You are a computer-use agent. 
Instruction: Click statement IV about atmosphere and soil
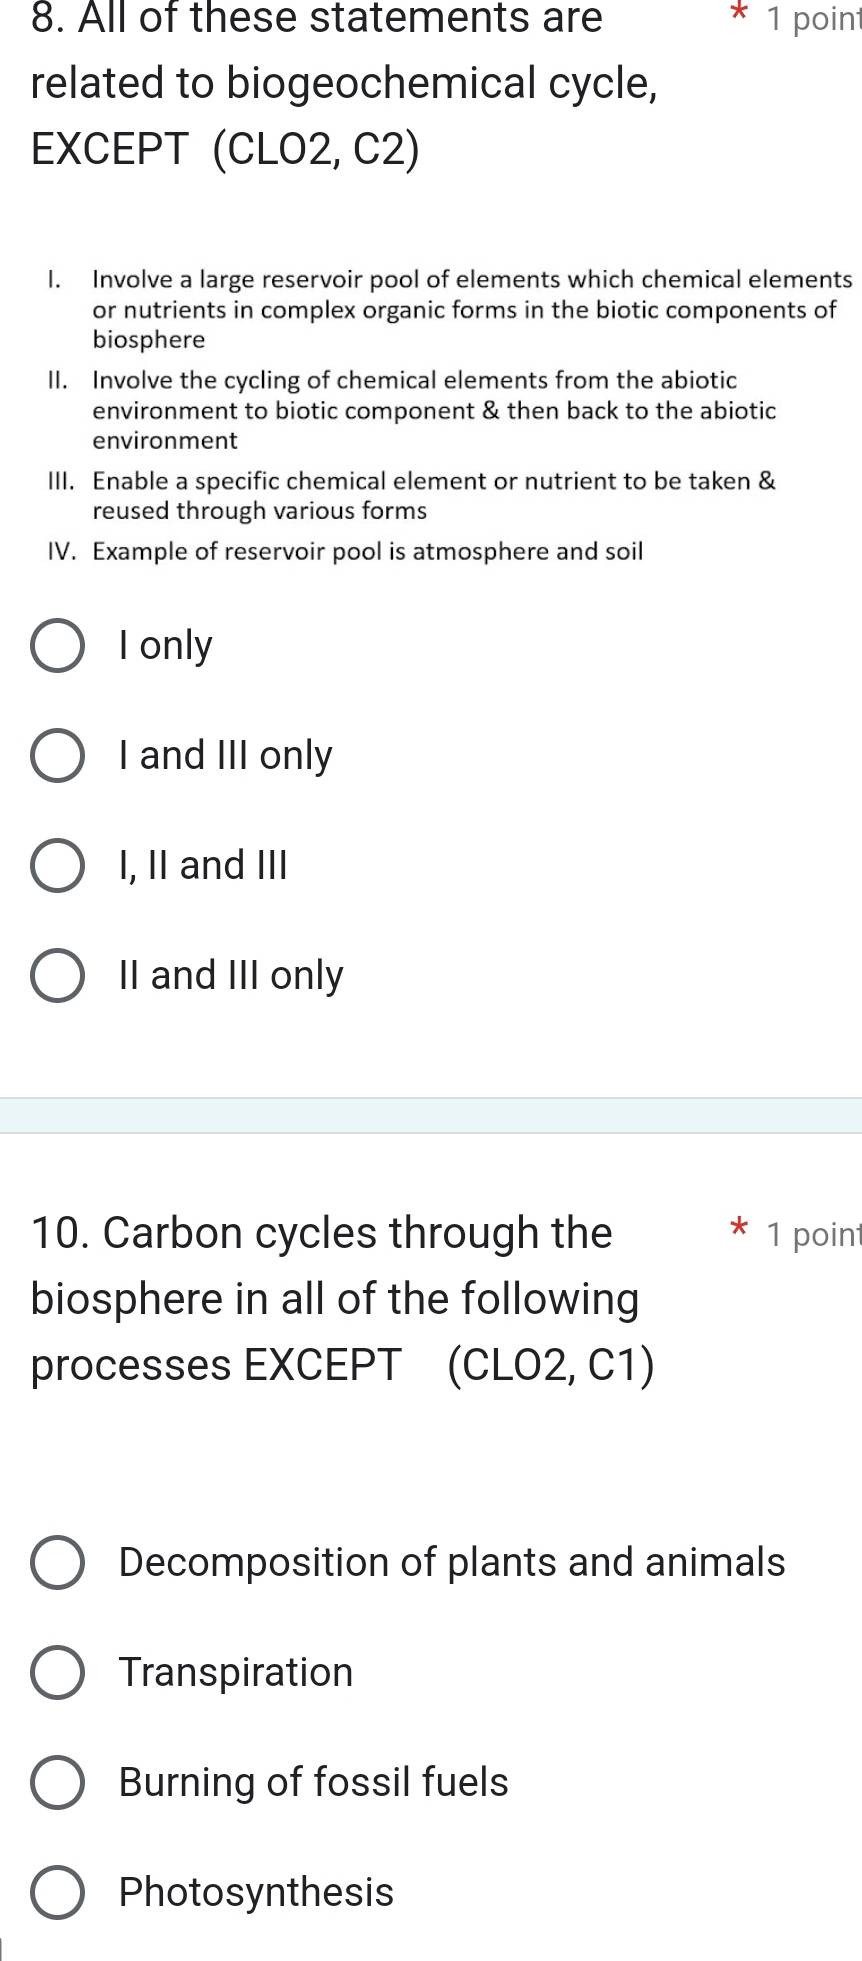(368, 551)
